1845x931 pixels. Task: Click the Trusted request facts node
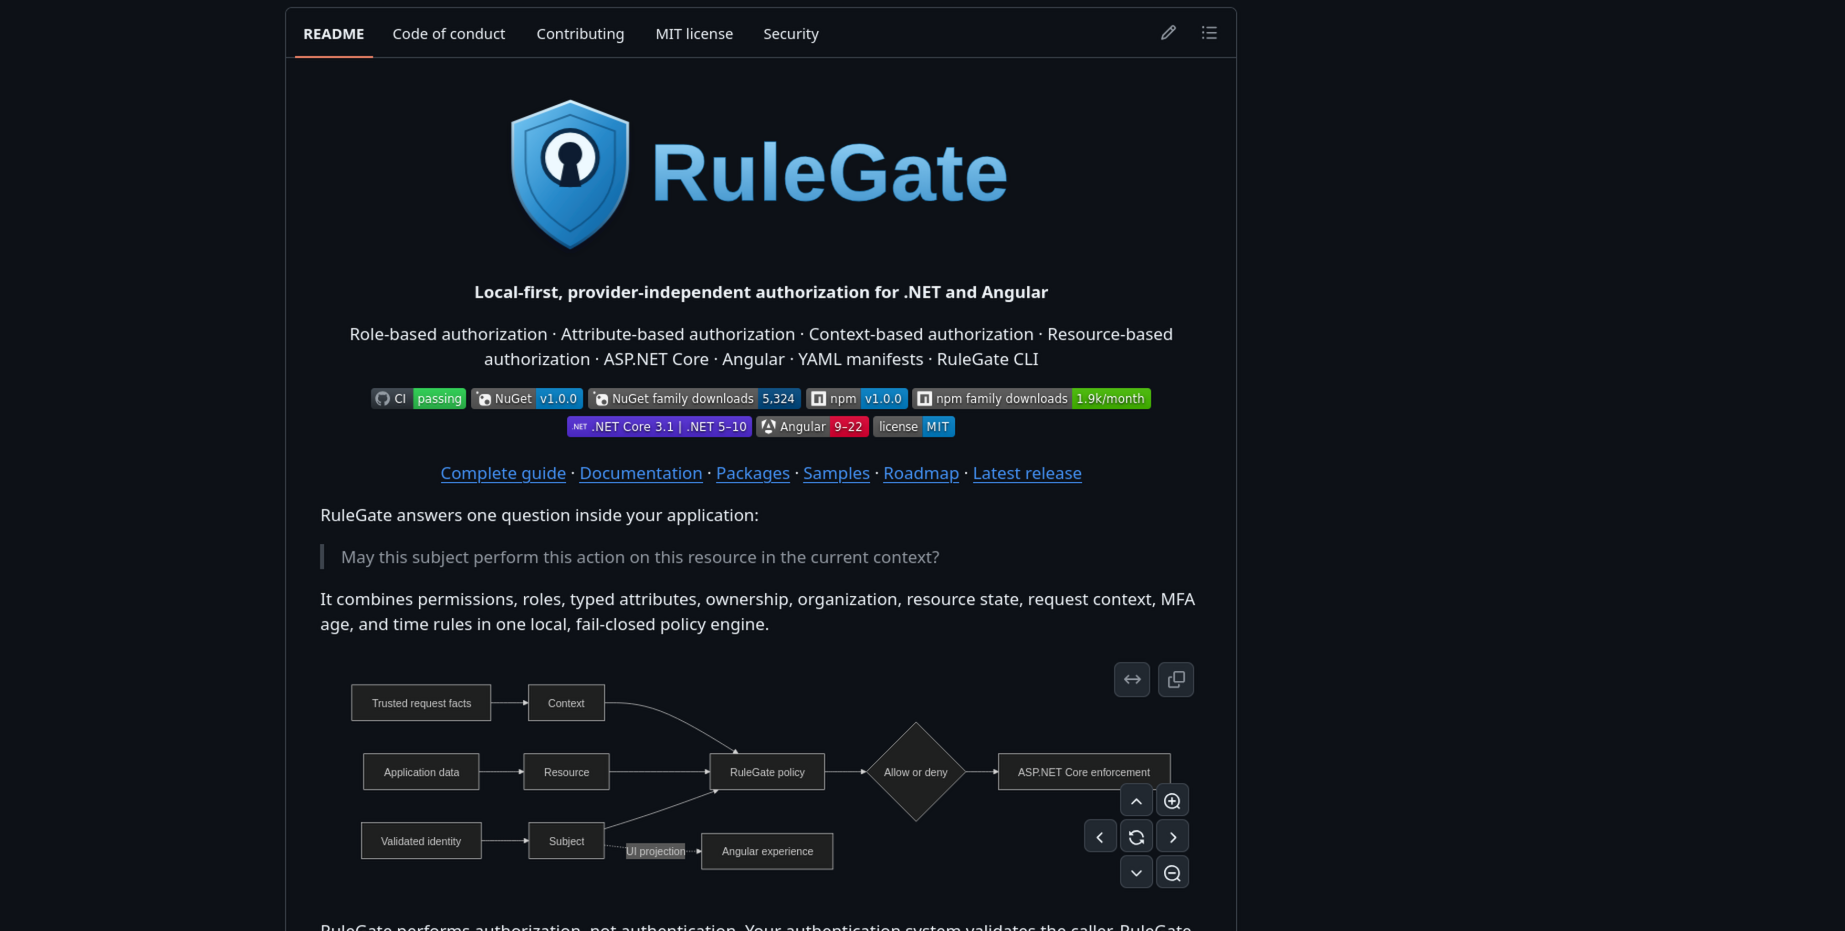[421, 703]
